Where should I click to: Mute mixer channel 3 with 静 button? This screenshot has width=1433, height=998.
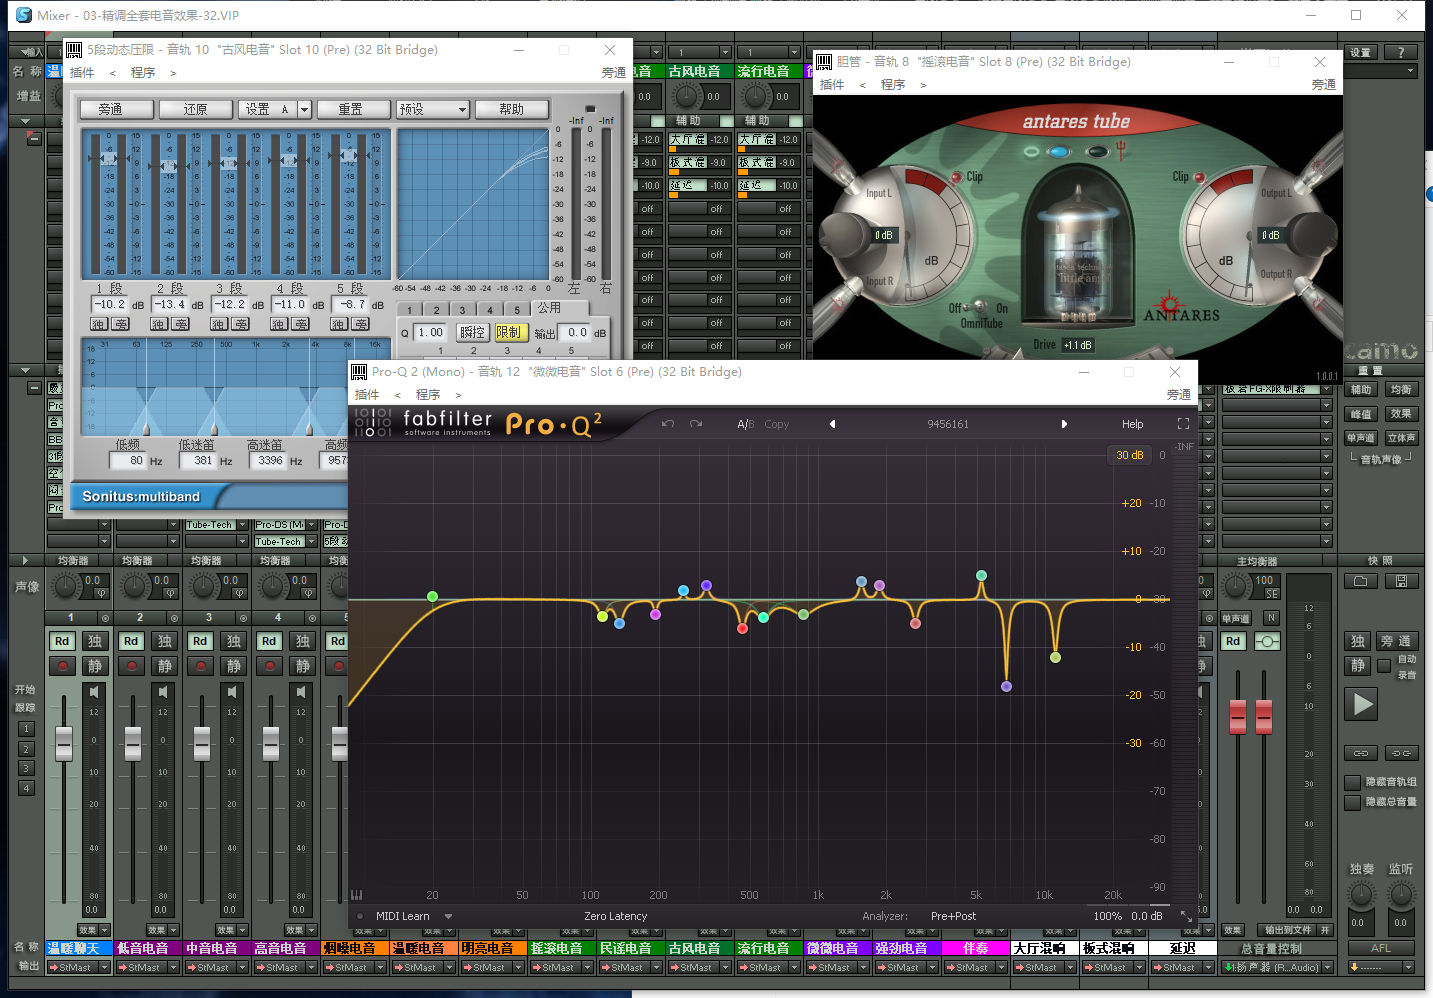point(233,666)
